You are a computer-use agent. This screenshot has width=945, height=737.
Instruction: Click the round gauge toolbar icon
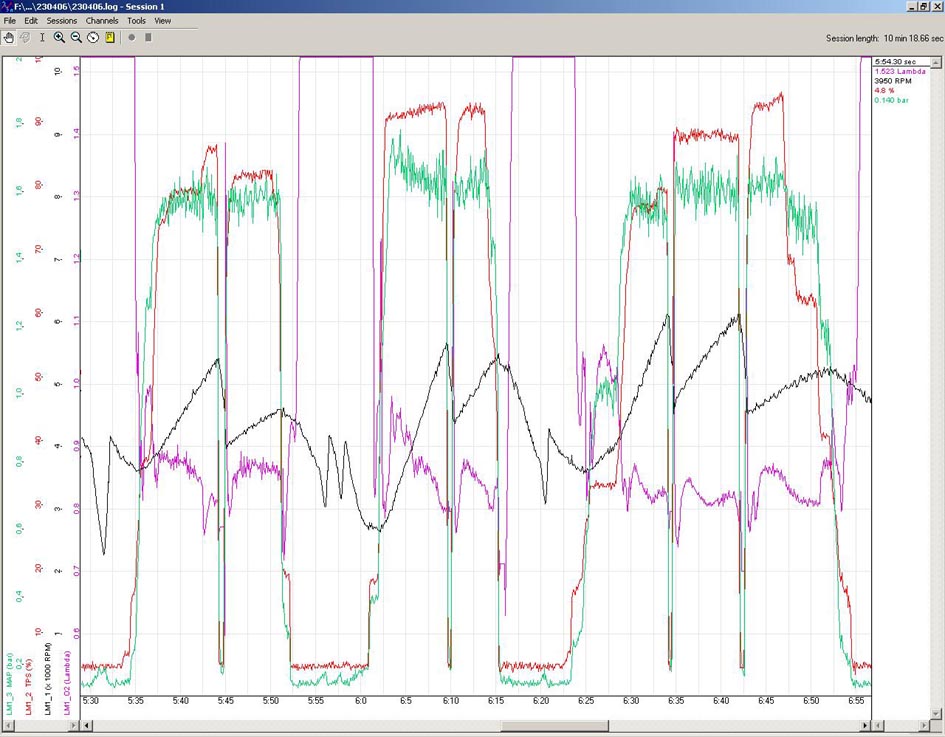pos(93,37)
